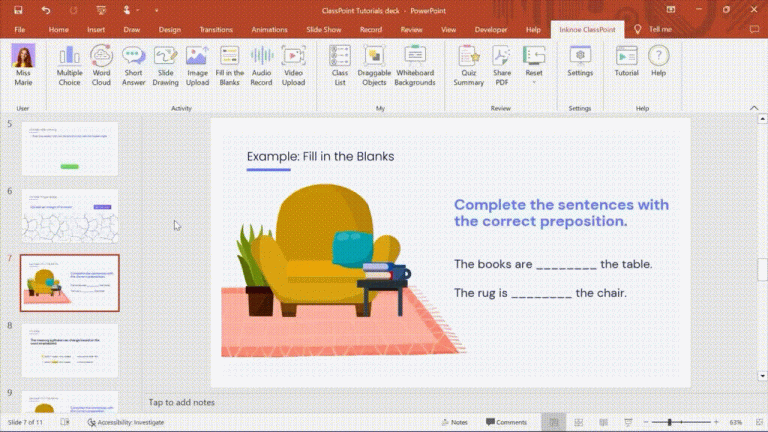This screenshot has width=768, height=432.
Task: Click Accessibility: Investigate in status bar
Action: (x=125, y=422)
